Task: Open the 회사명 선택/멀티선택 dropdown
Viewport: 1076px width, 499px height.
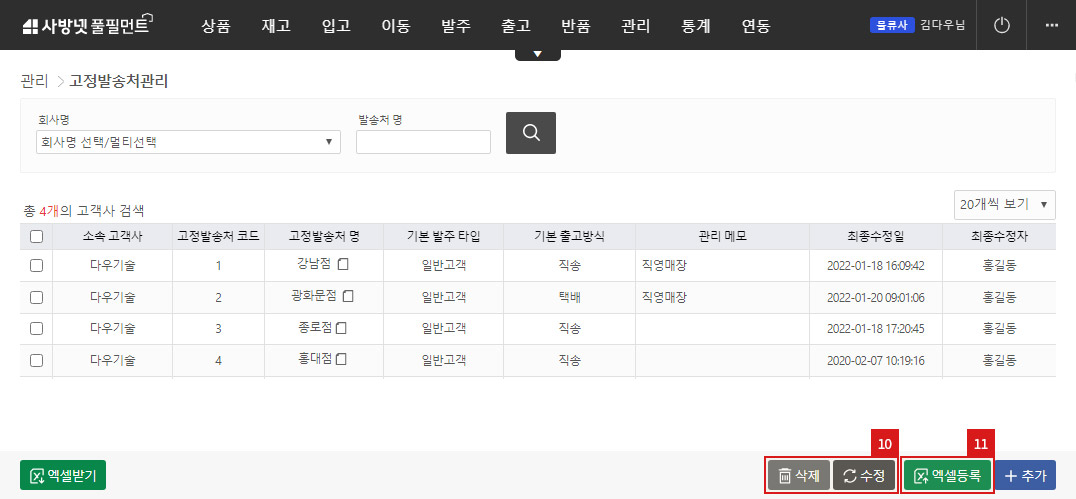Action: (188, 142)
